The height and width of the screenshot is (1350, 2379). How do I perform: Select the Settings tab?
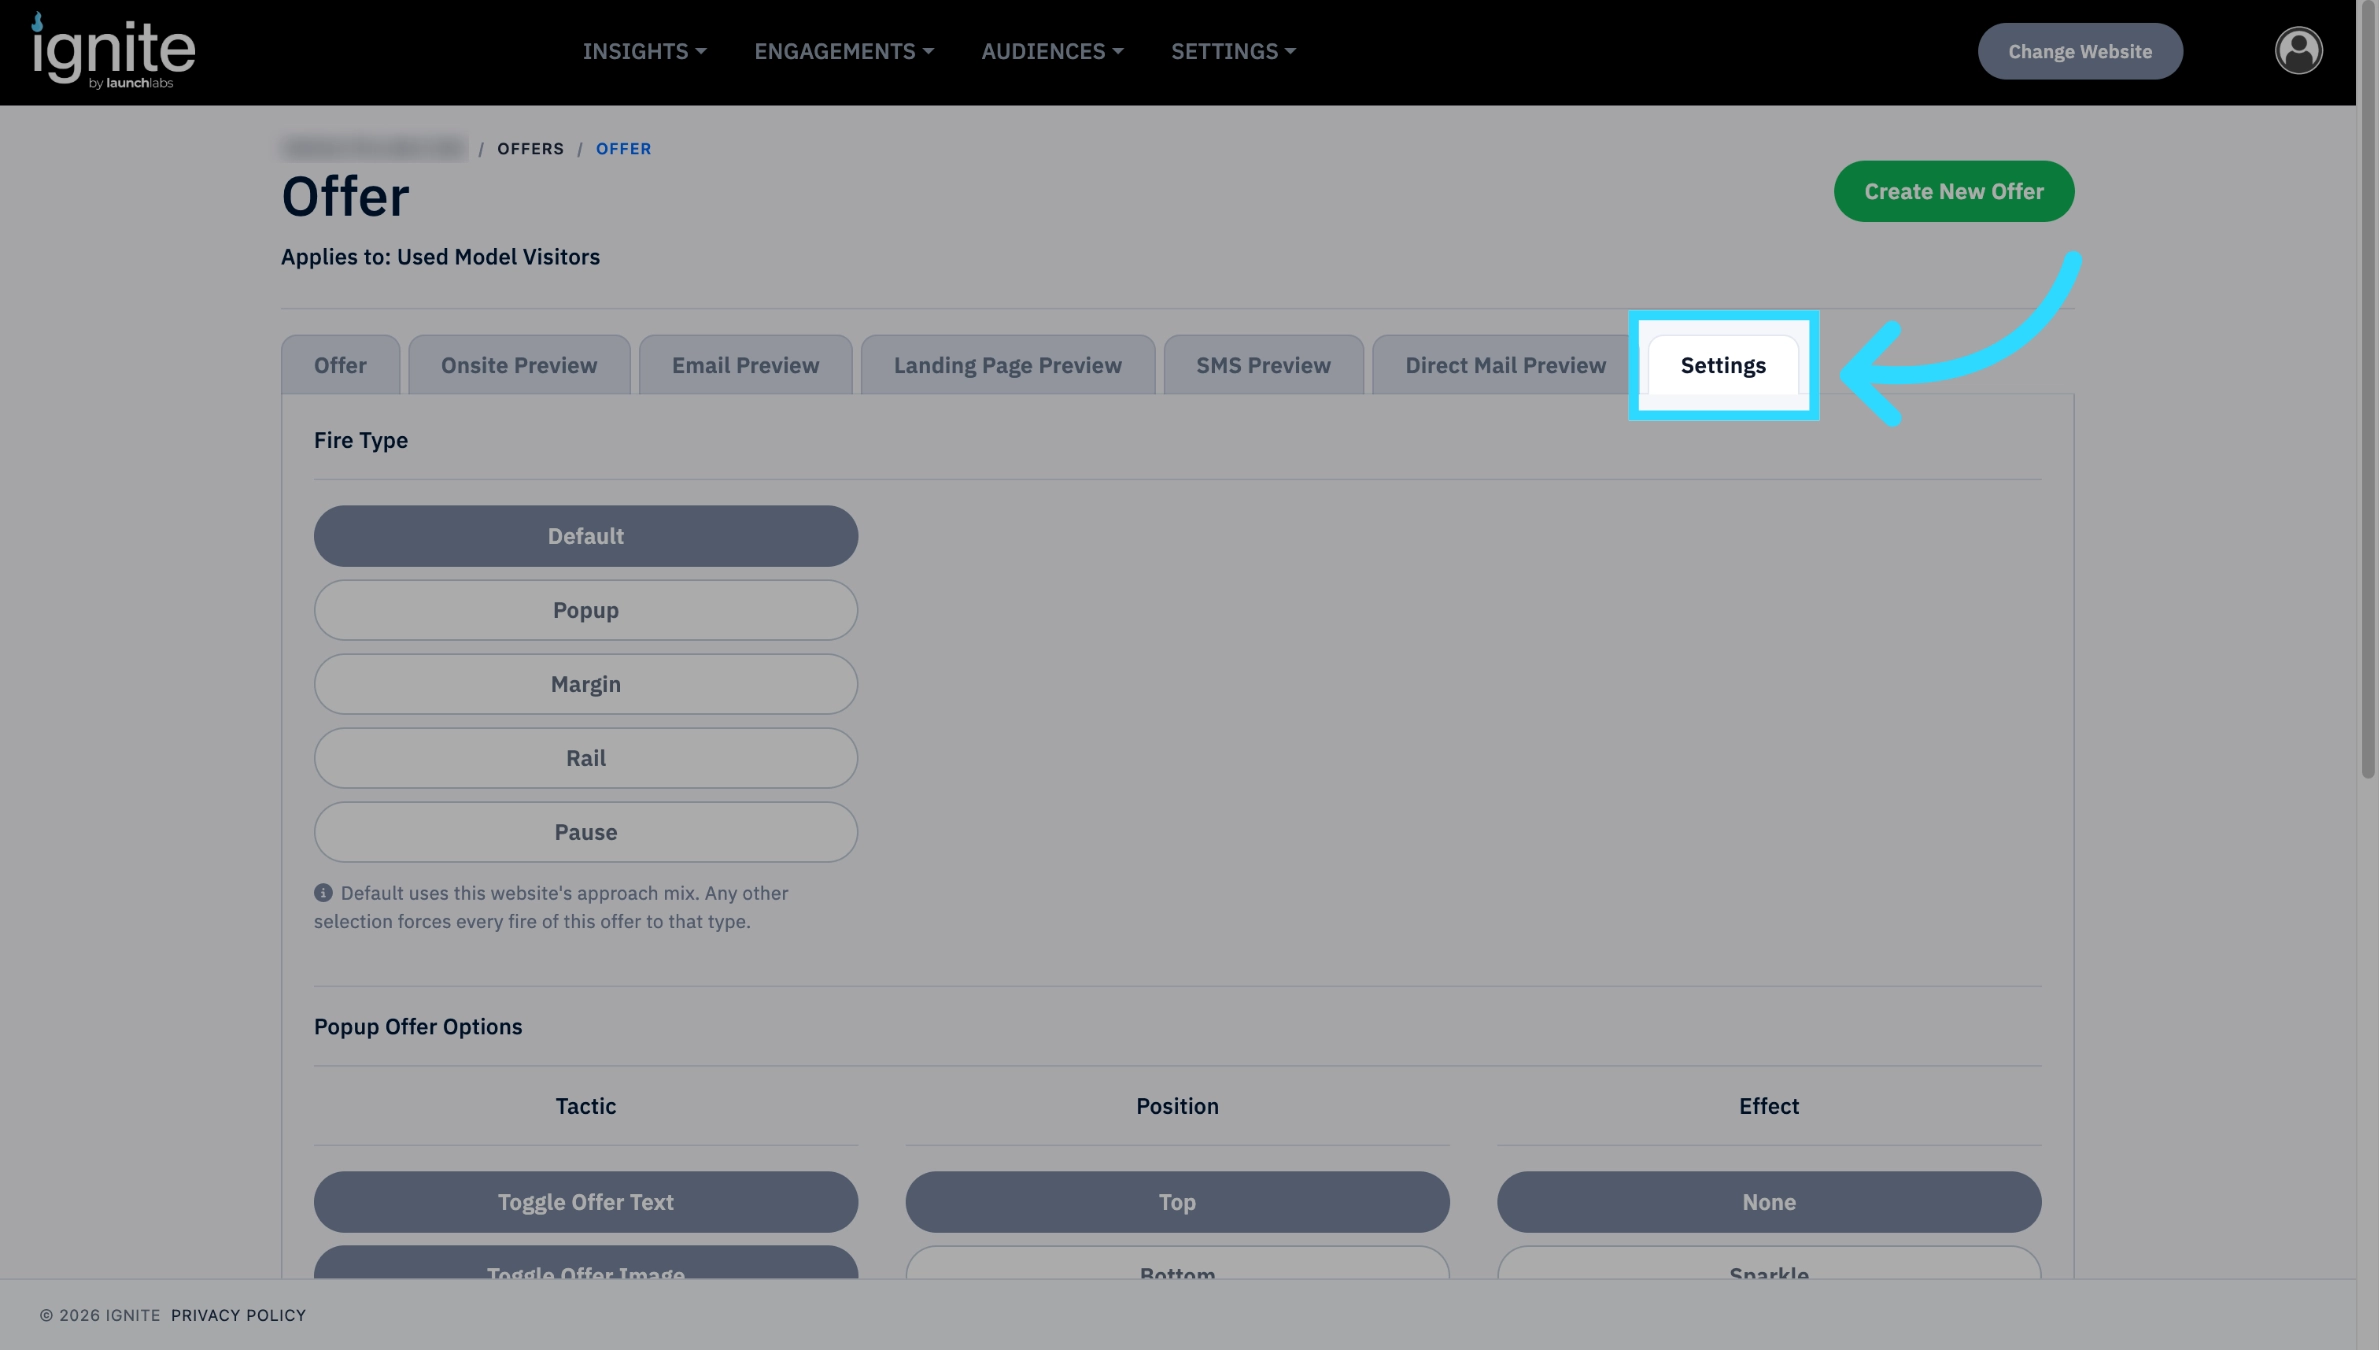[x=1723, y=365]
